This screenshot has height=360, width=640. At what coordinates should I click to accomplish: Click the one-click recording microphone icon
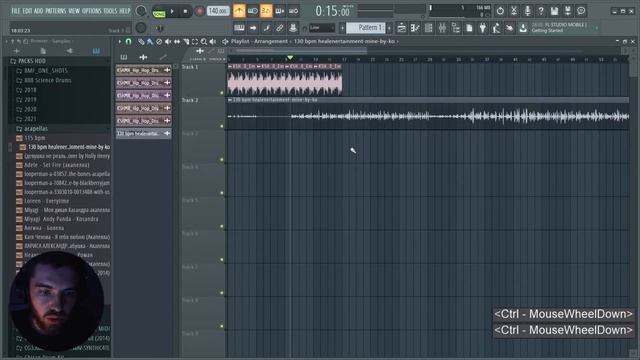527,11
